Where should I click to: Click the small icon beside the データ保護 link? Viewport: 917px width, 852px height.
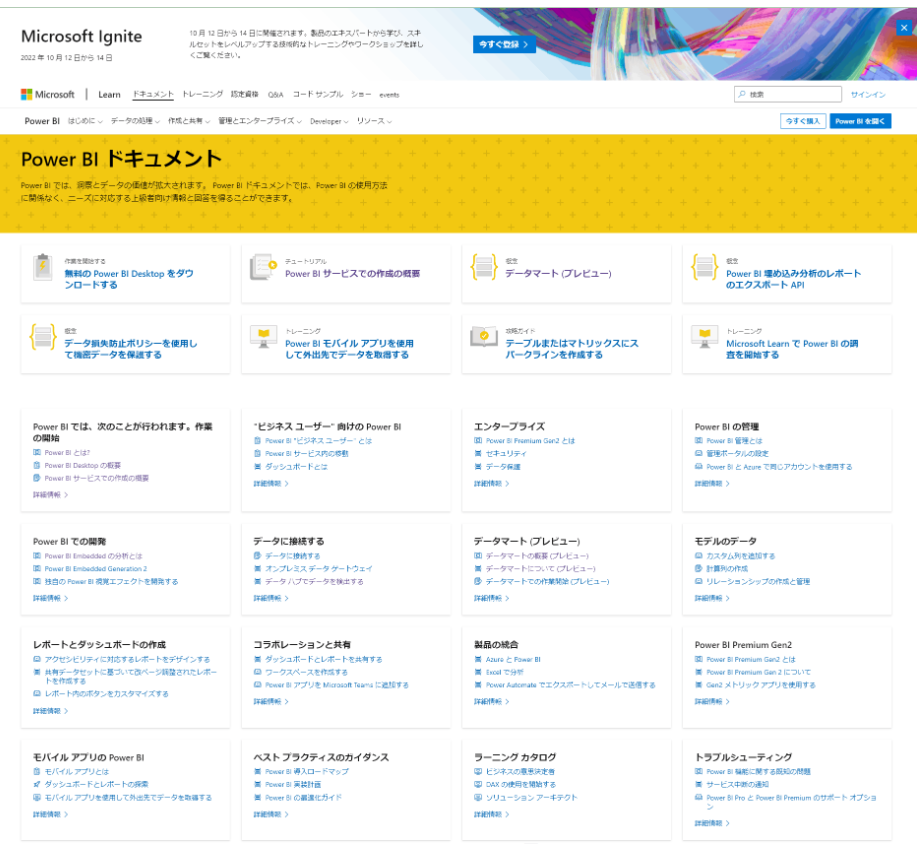pos(478,467)
